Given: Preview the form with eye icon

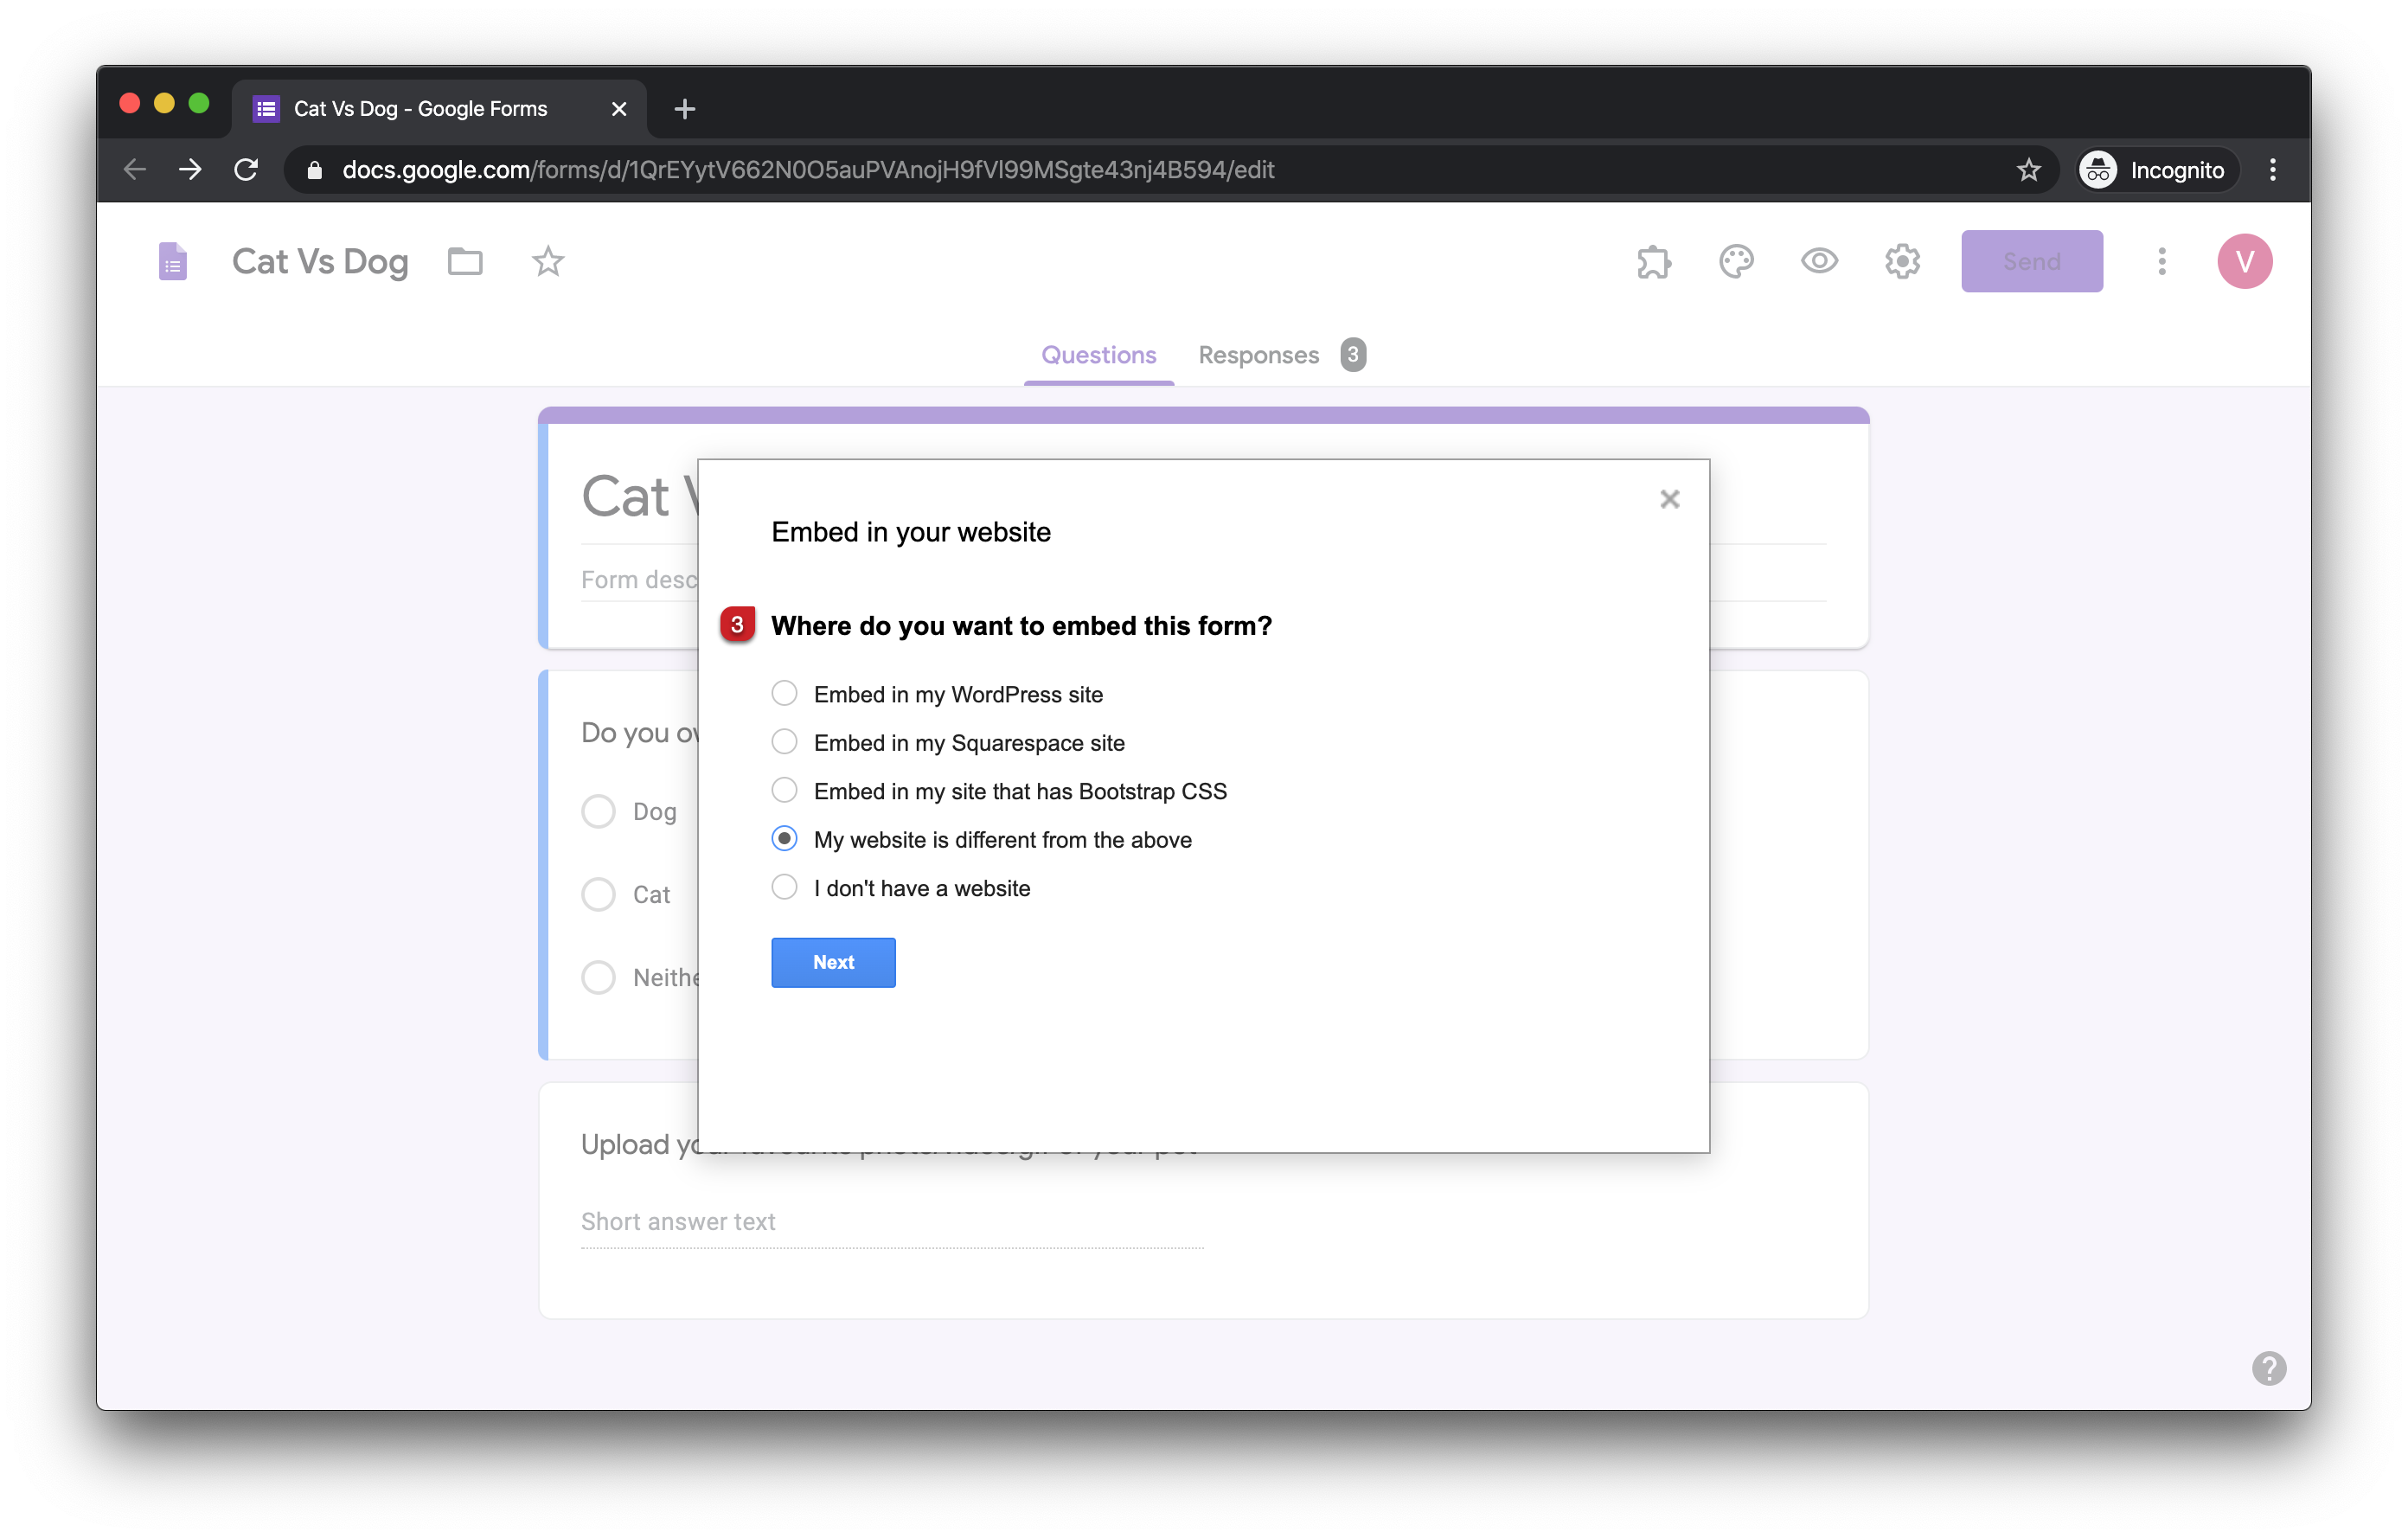Looking at the screenshot, I should [1819, 262].
